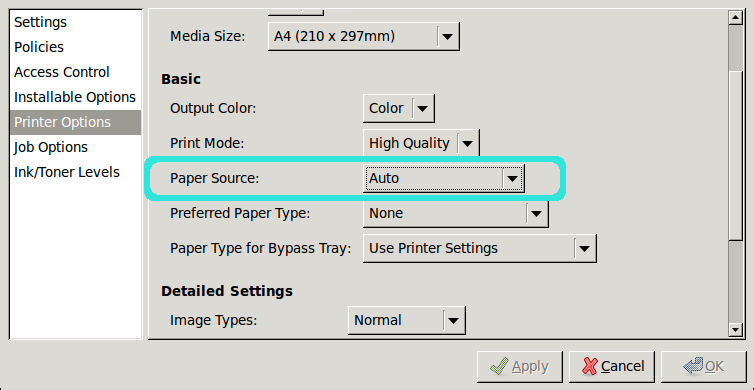Screen dimensions: 754x390
Task: Click the 'Image Types:' label
Action: coord(214,321)
